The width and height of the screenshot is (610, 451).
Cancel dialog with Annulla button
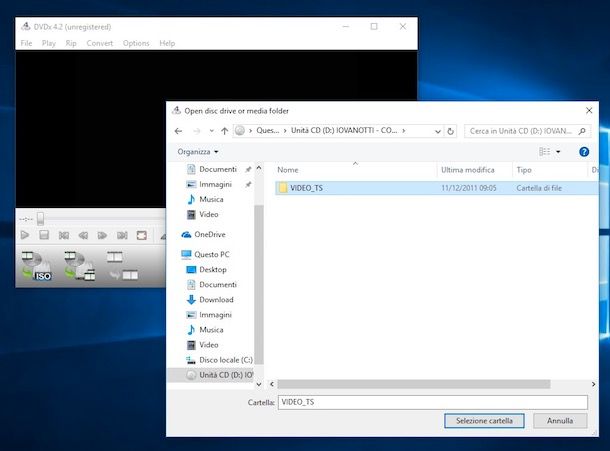click(x=560, y=421)
